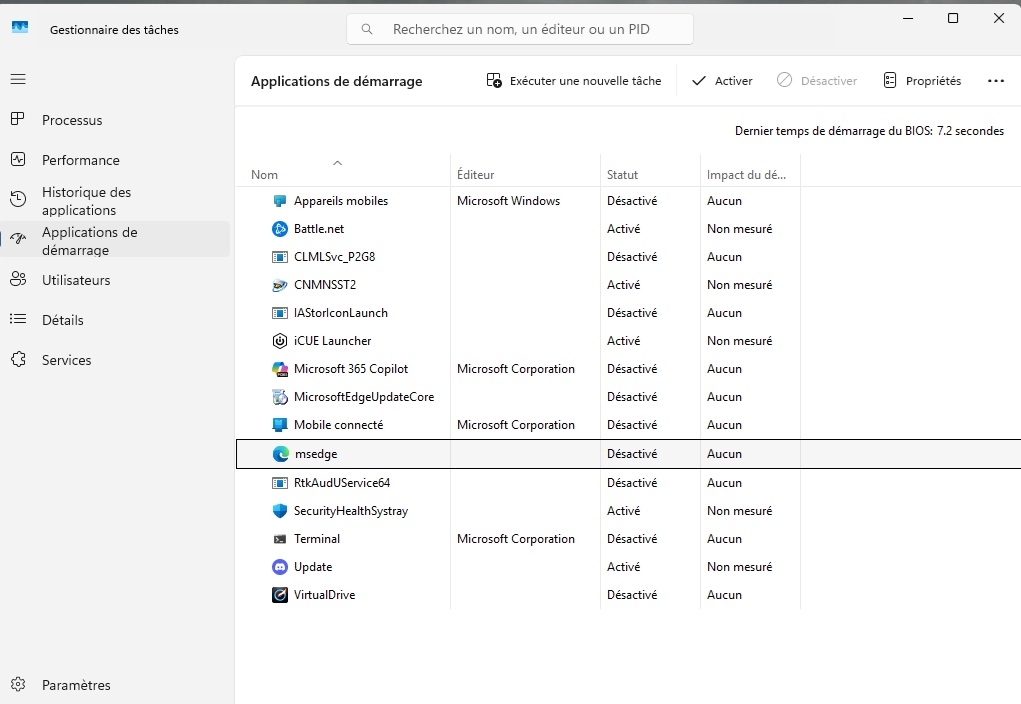This screenshot has width=1021, height=704.
Task: Click the Services puzzle icon
Action: (x=18, y=359)
